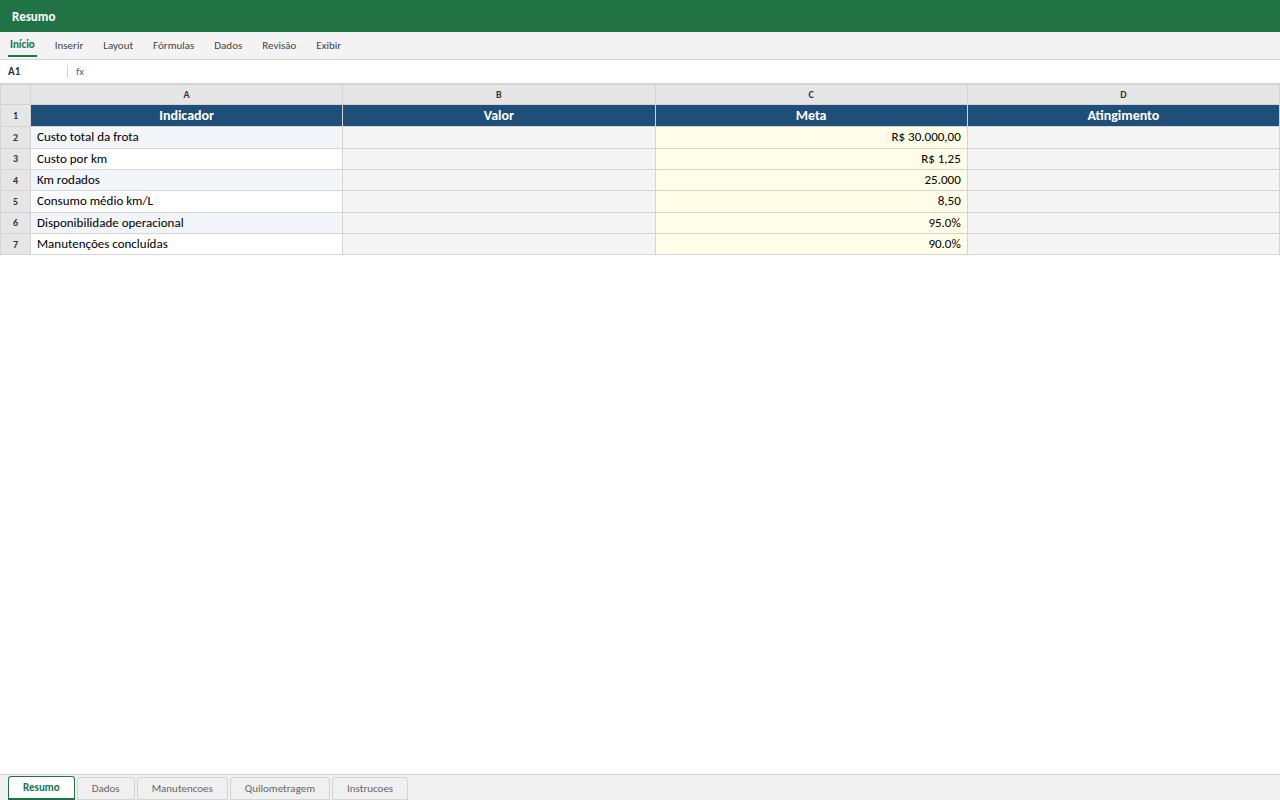1280x800 pixels.
Task: Select empty Valor cell for Km rodados
Action: click(499, 180)
